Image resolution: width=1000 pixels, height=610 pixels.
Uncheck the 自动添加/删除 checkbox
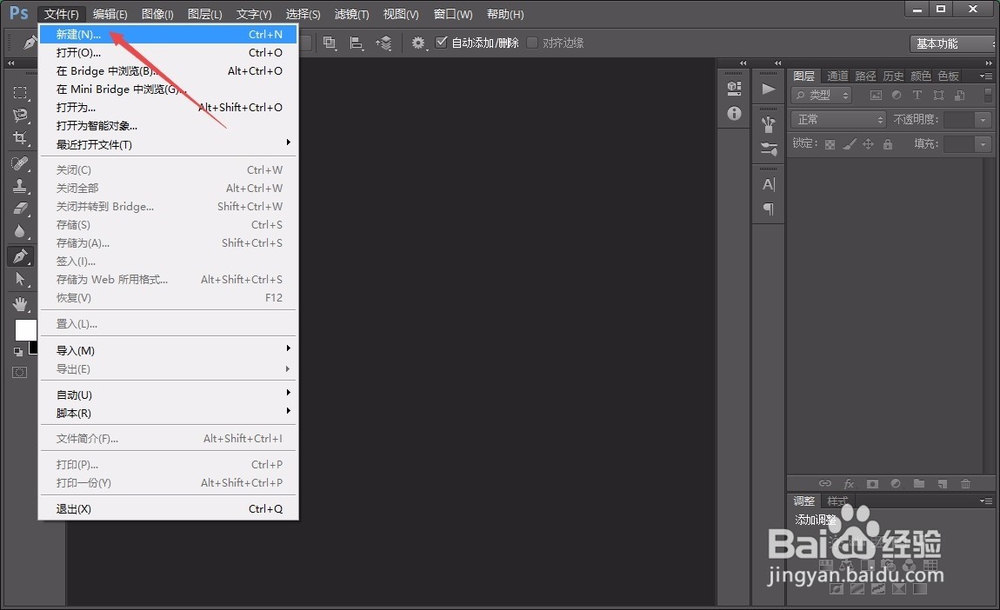pyautogui.click(x=442, y=42)
